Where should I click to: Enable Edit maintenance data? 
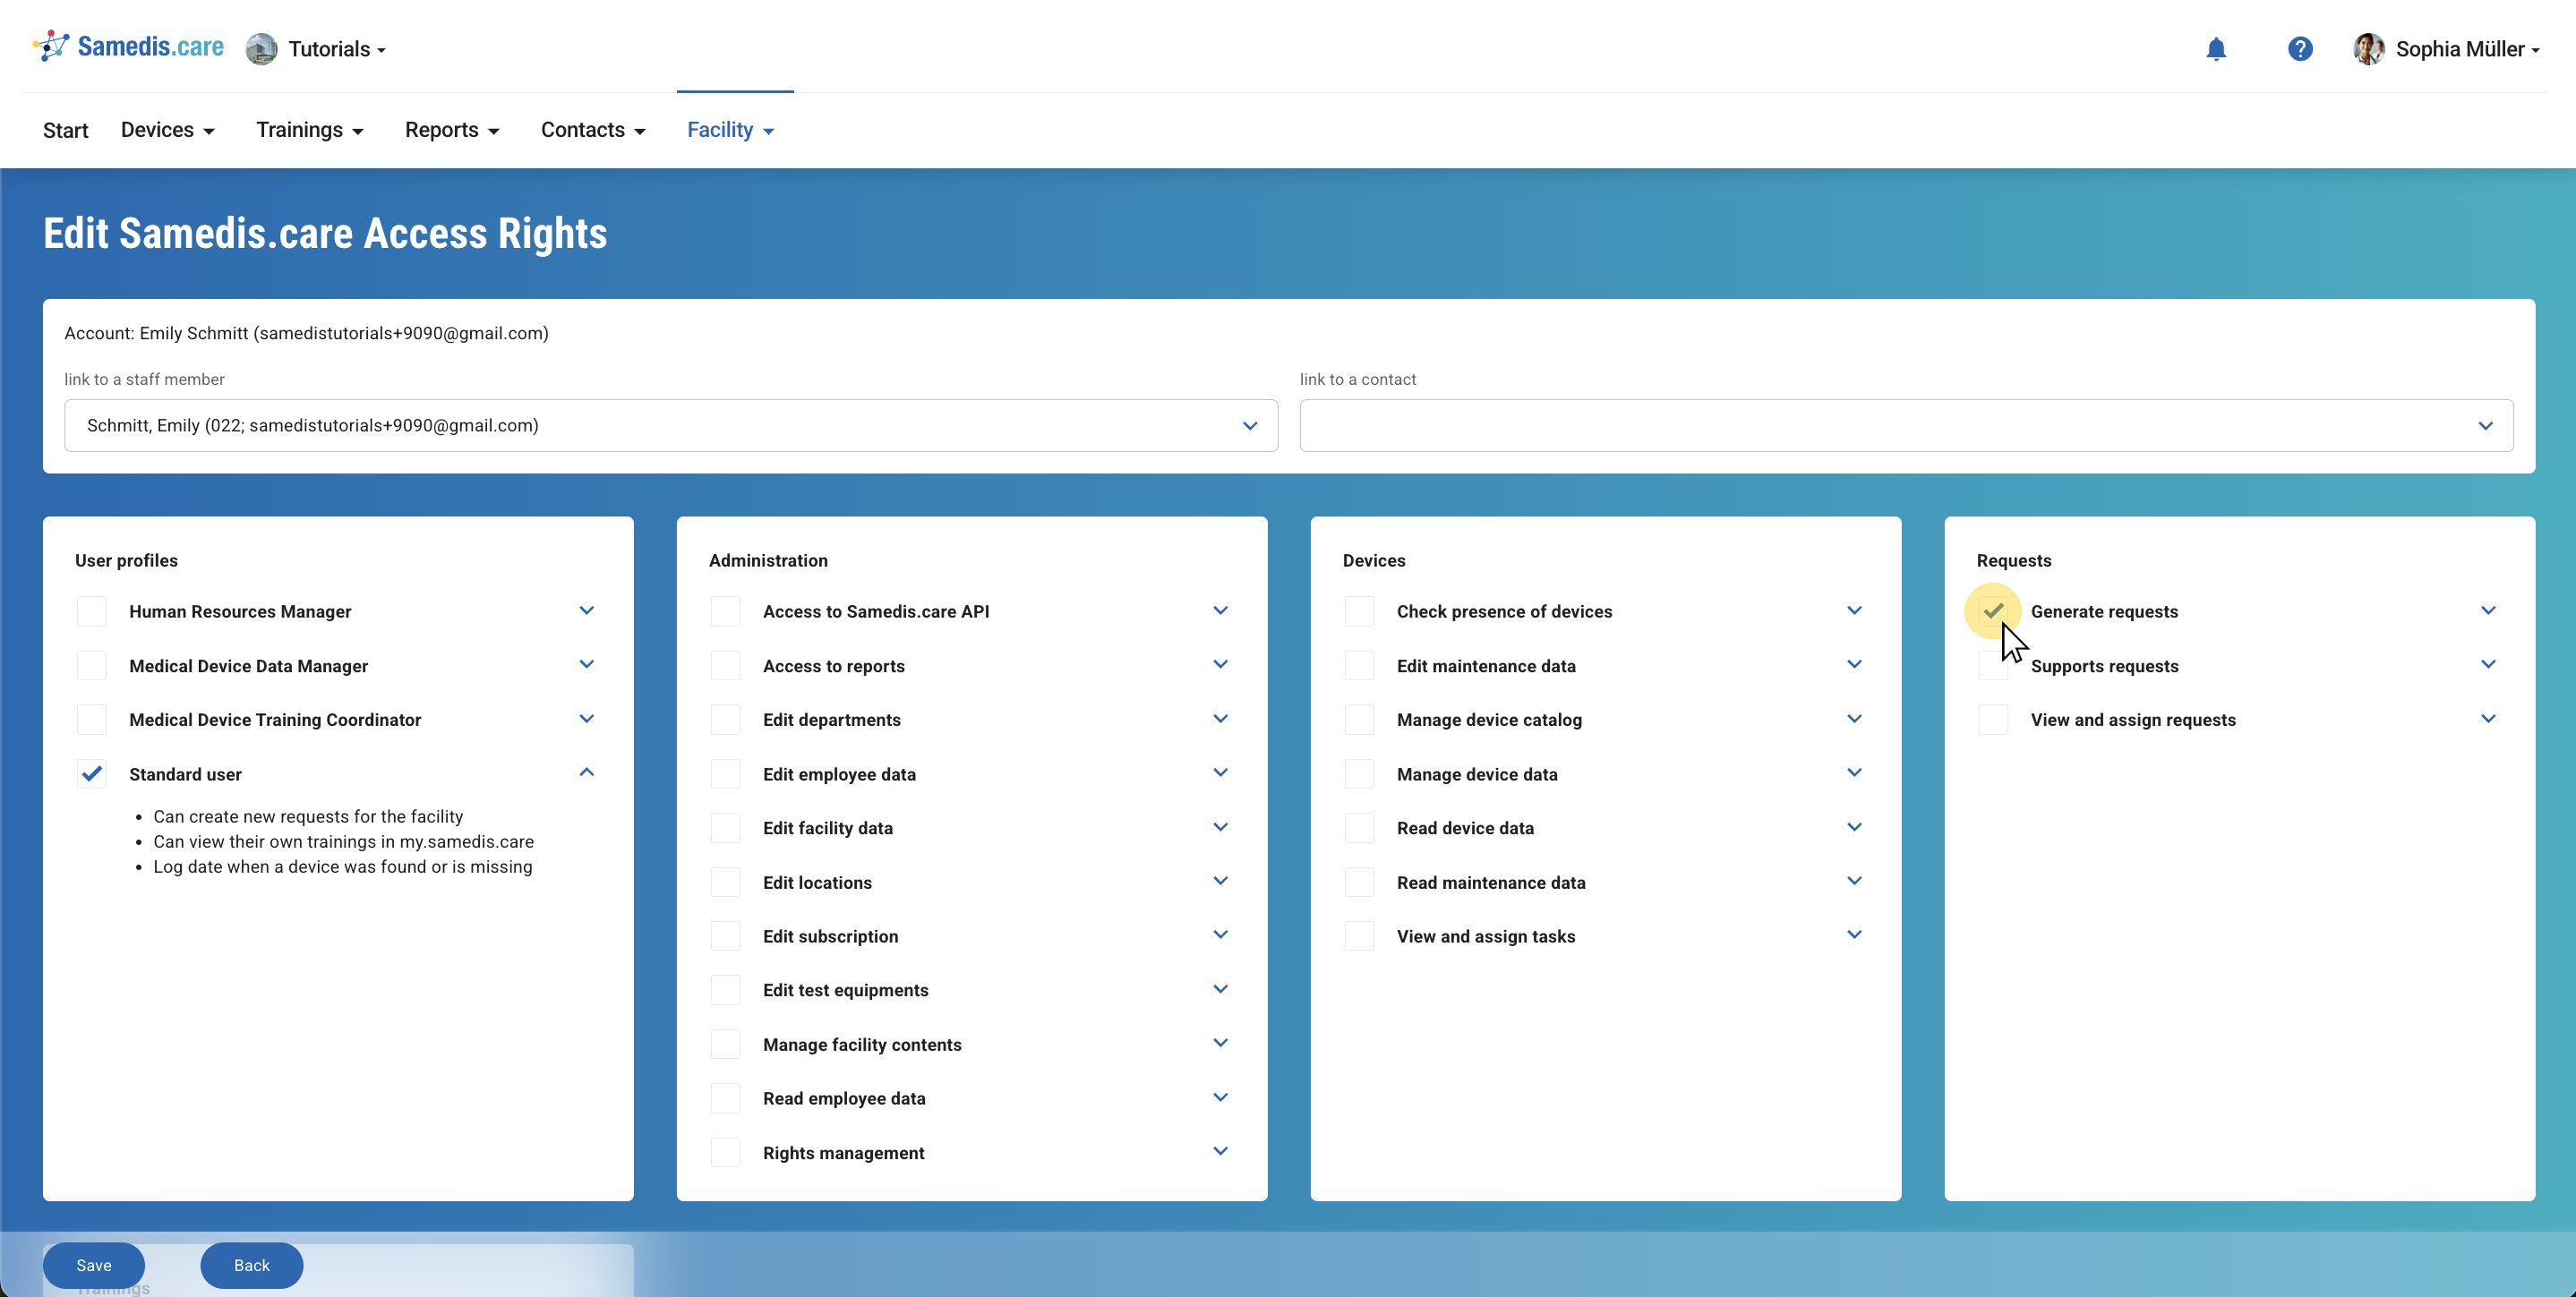(x=1360, y=665)
